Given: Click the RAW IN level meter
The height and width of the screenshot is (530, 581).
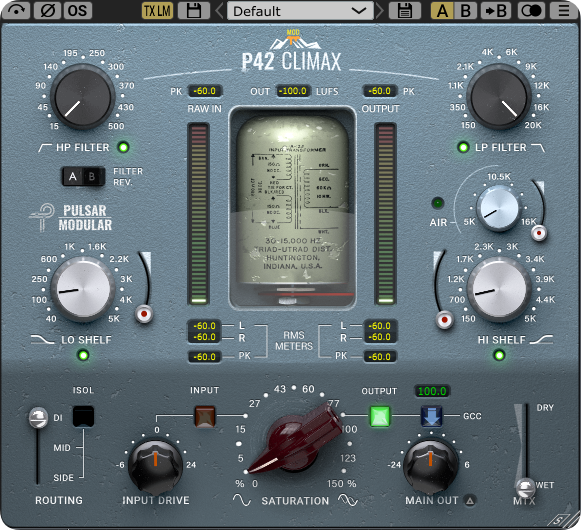Looking at the screenshot, I should [x=199, y=214].
